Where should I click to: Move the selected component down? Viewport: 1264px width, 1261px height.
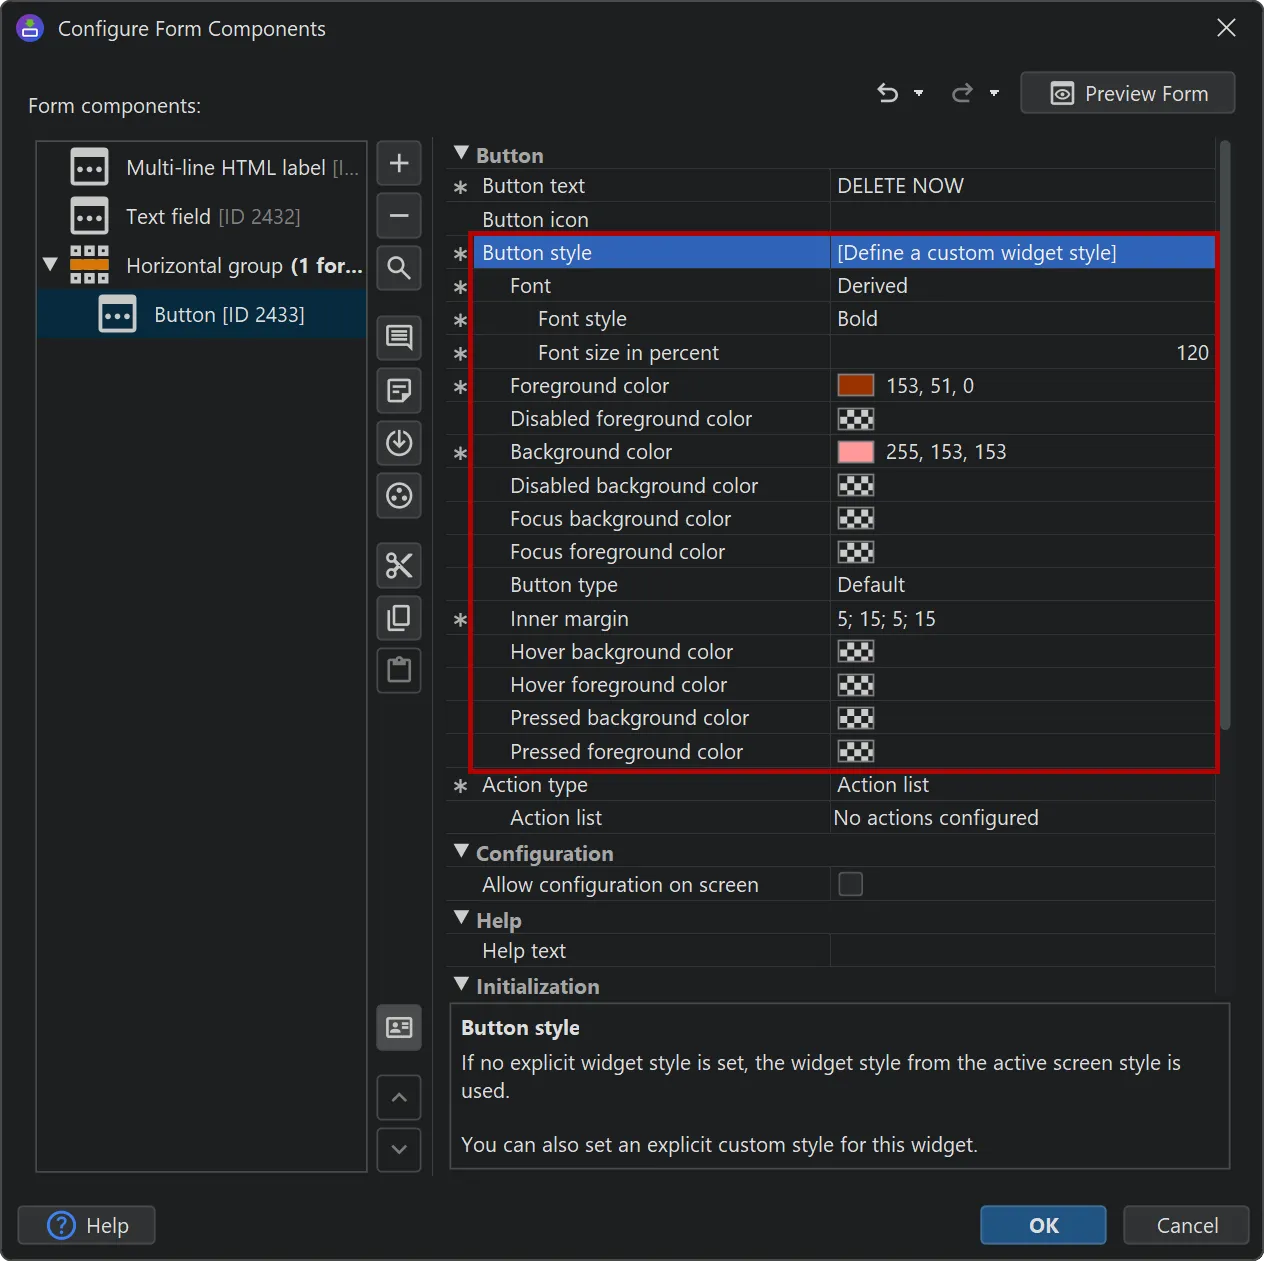pos(399,1149)
